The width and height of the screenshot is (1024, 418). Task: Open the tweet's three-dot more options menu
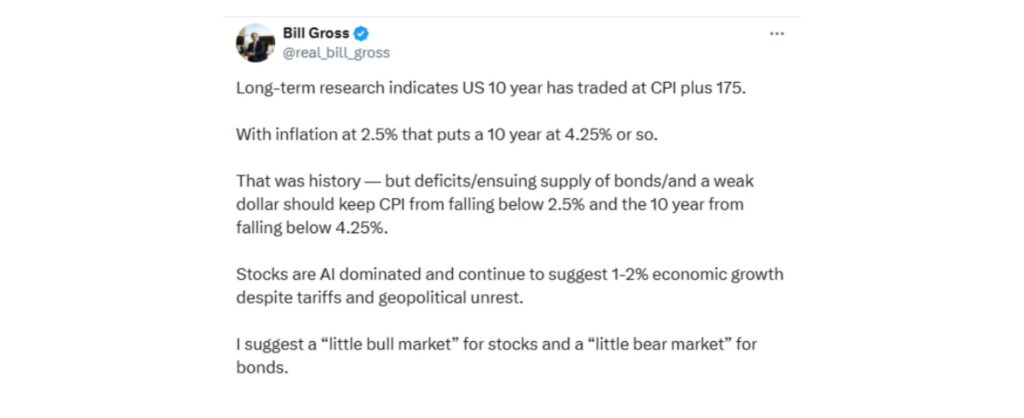(776, 33)
